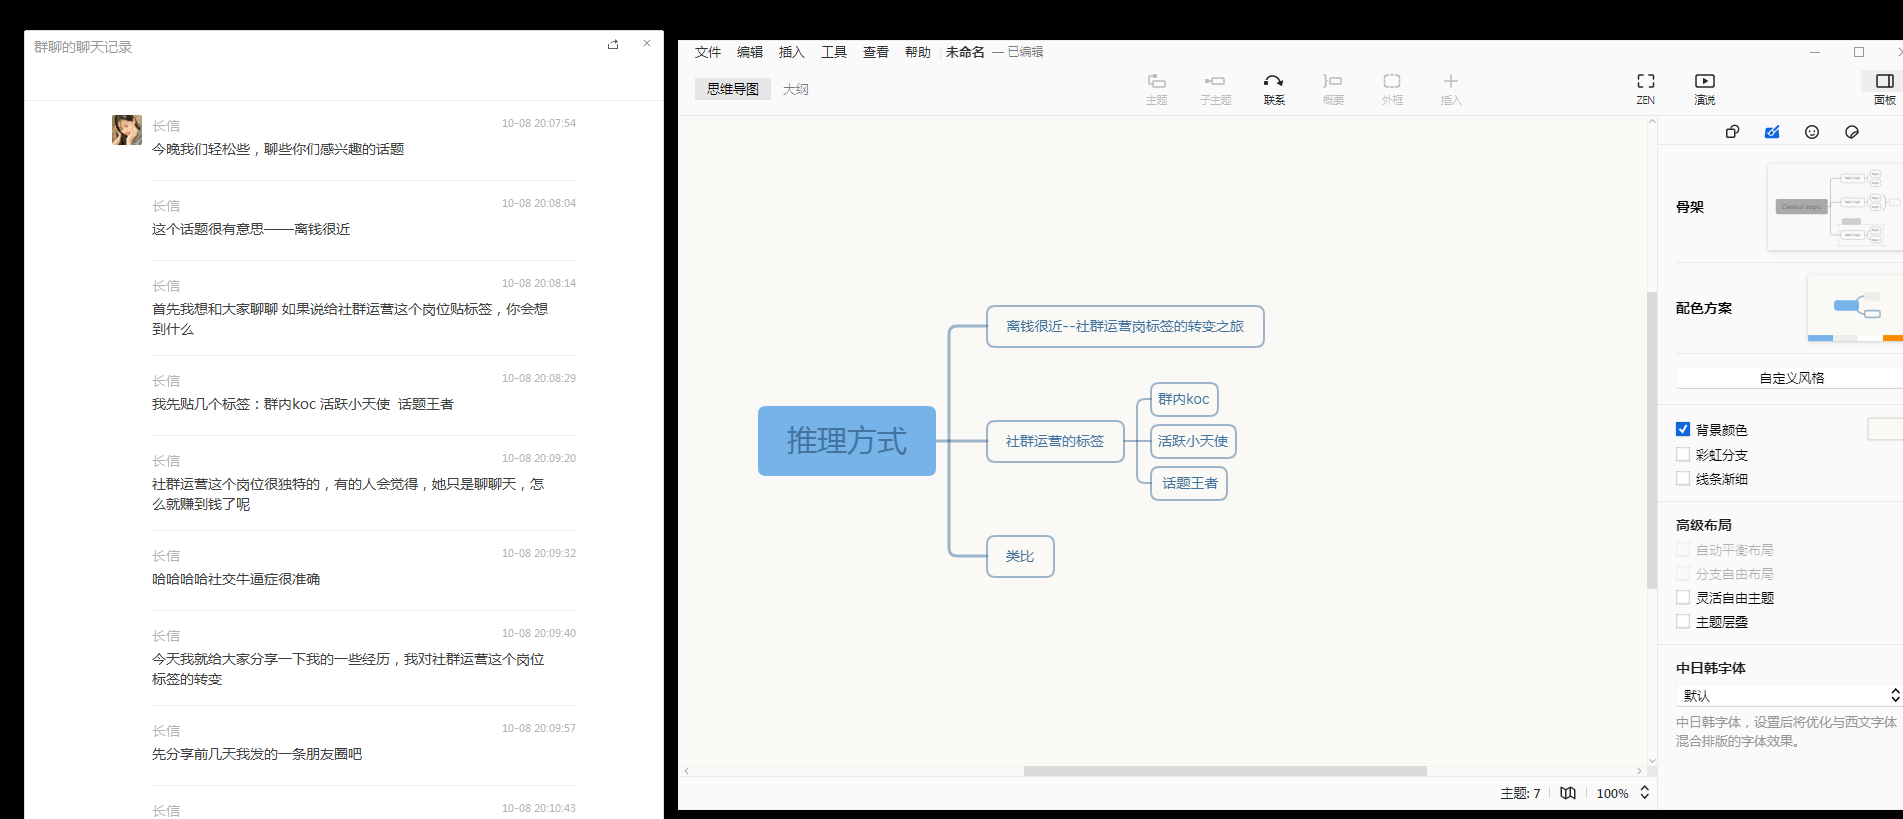Adjust the 100% zoom stepper
This screenshot has height=819, width=1903.
pyautogui.click(x=1644, y=793)
